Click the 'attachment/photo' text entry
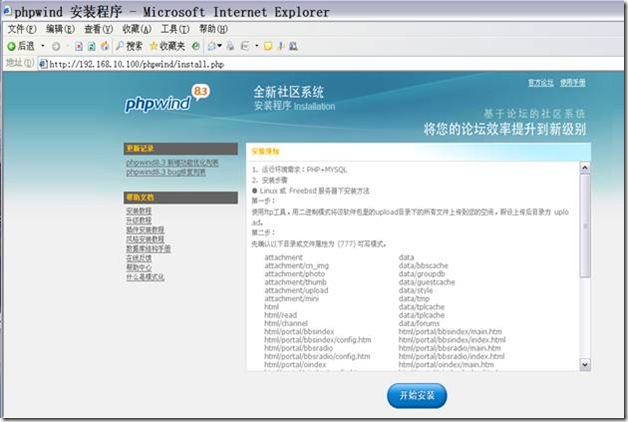The image size is (628, 422). (x=294, y=274)
